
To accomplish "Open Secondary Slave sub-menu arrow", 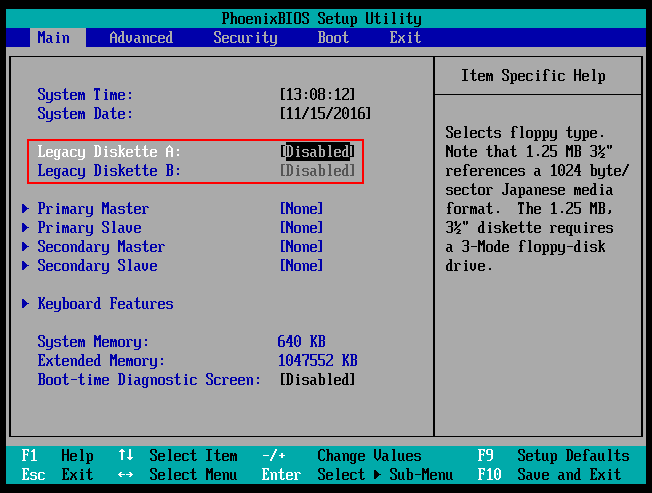I will [25, 266].
